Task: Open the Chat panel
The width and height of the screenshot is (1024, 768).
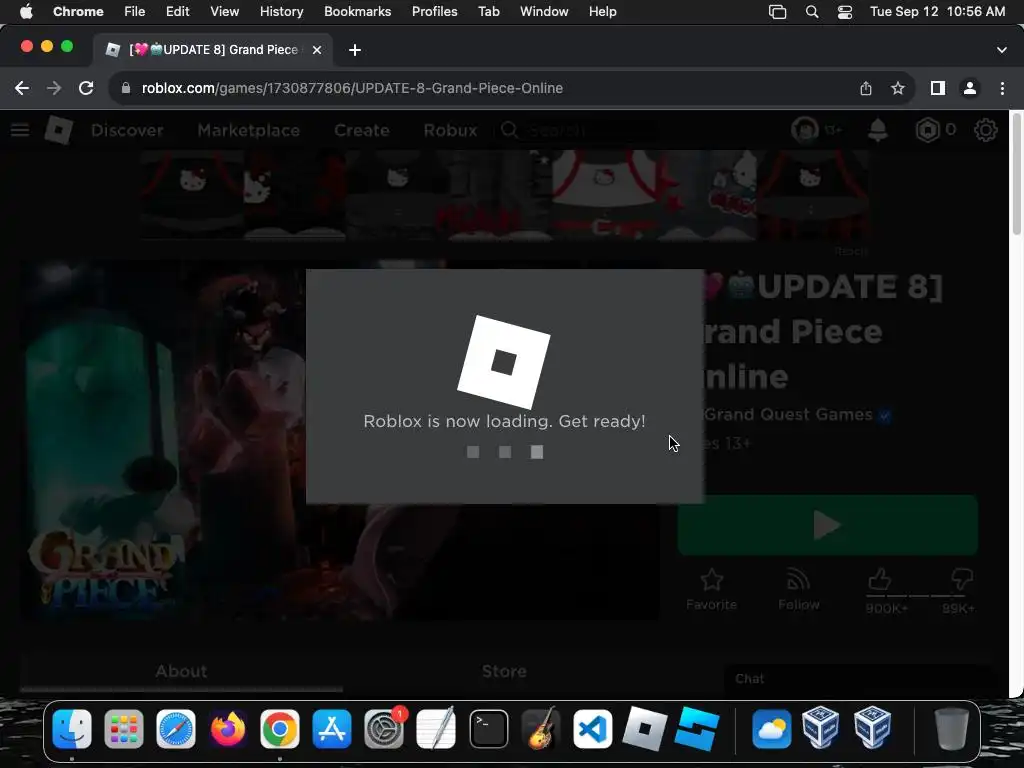Action: 861,679
